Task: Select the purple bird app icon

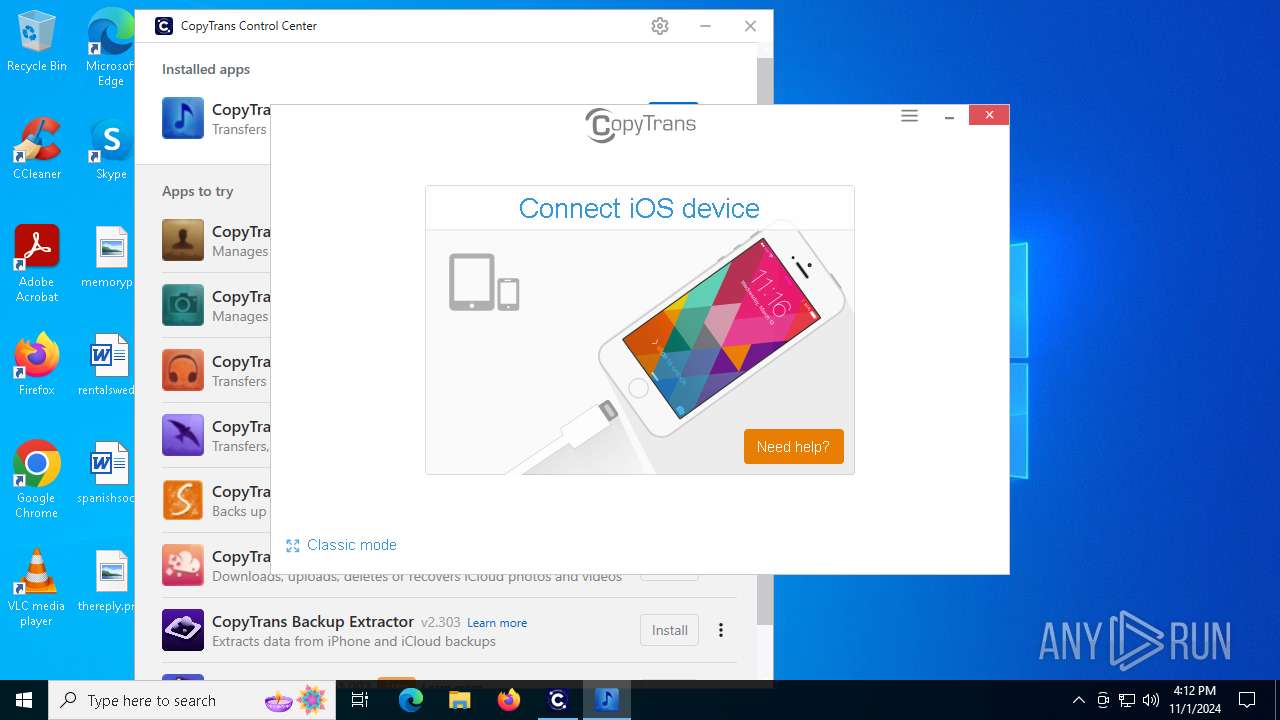Action: (183, 435)
